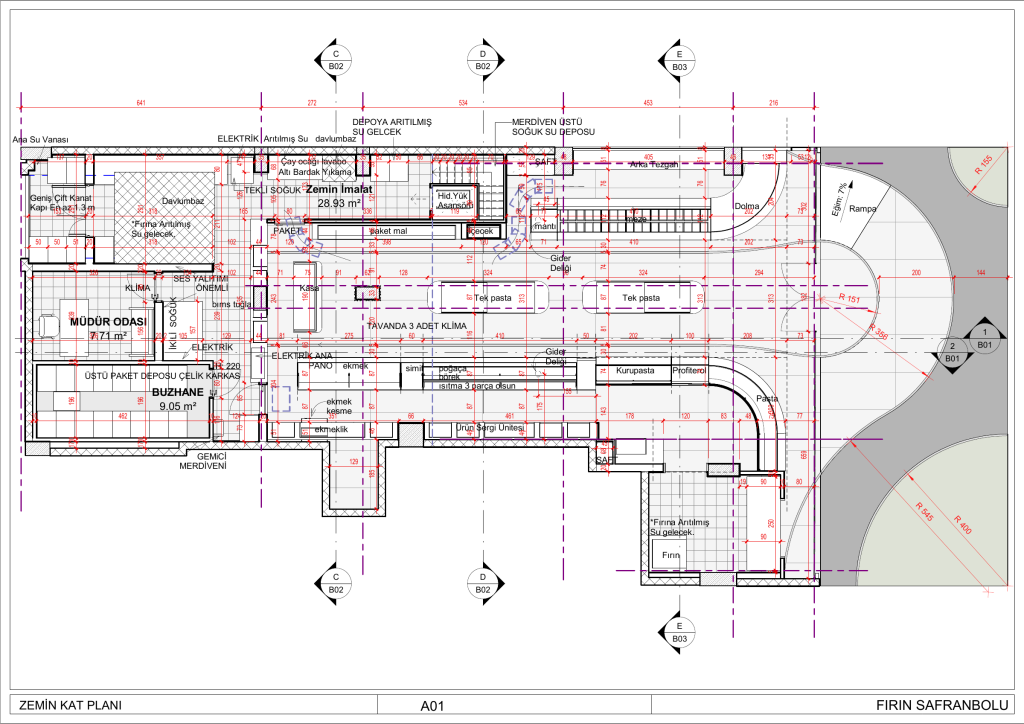Click the 9.05 m² area value

pyautogui.click(x=178, y=406)
